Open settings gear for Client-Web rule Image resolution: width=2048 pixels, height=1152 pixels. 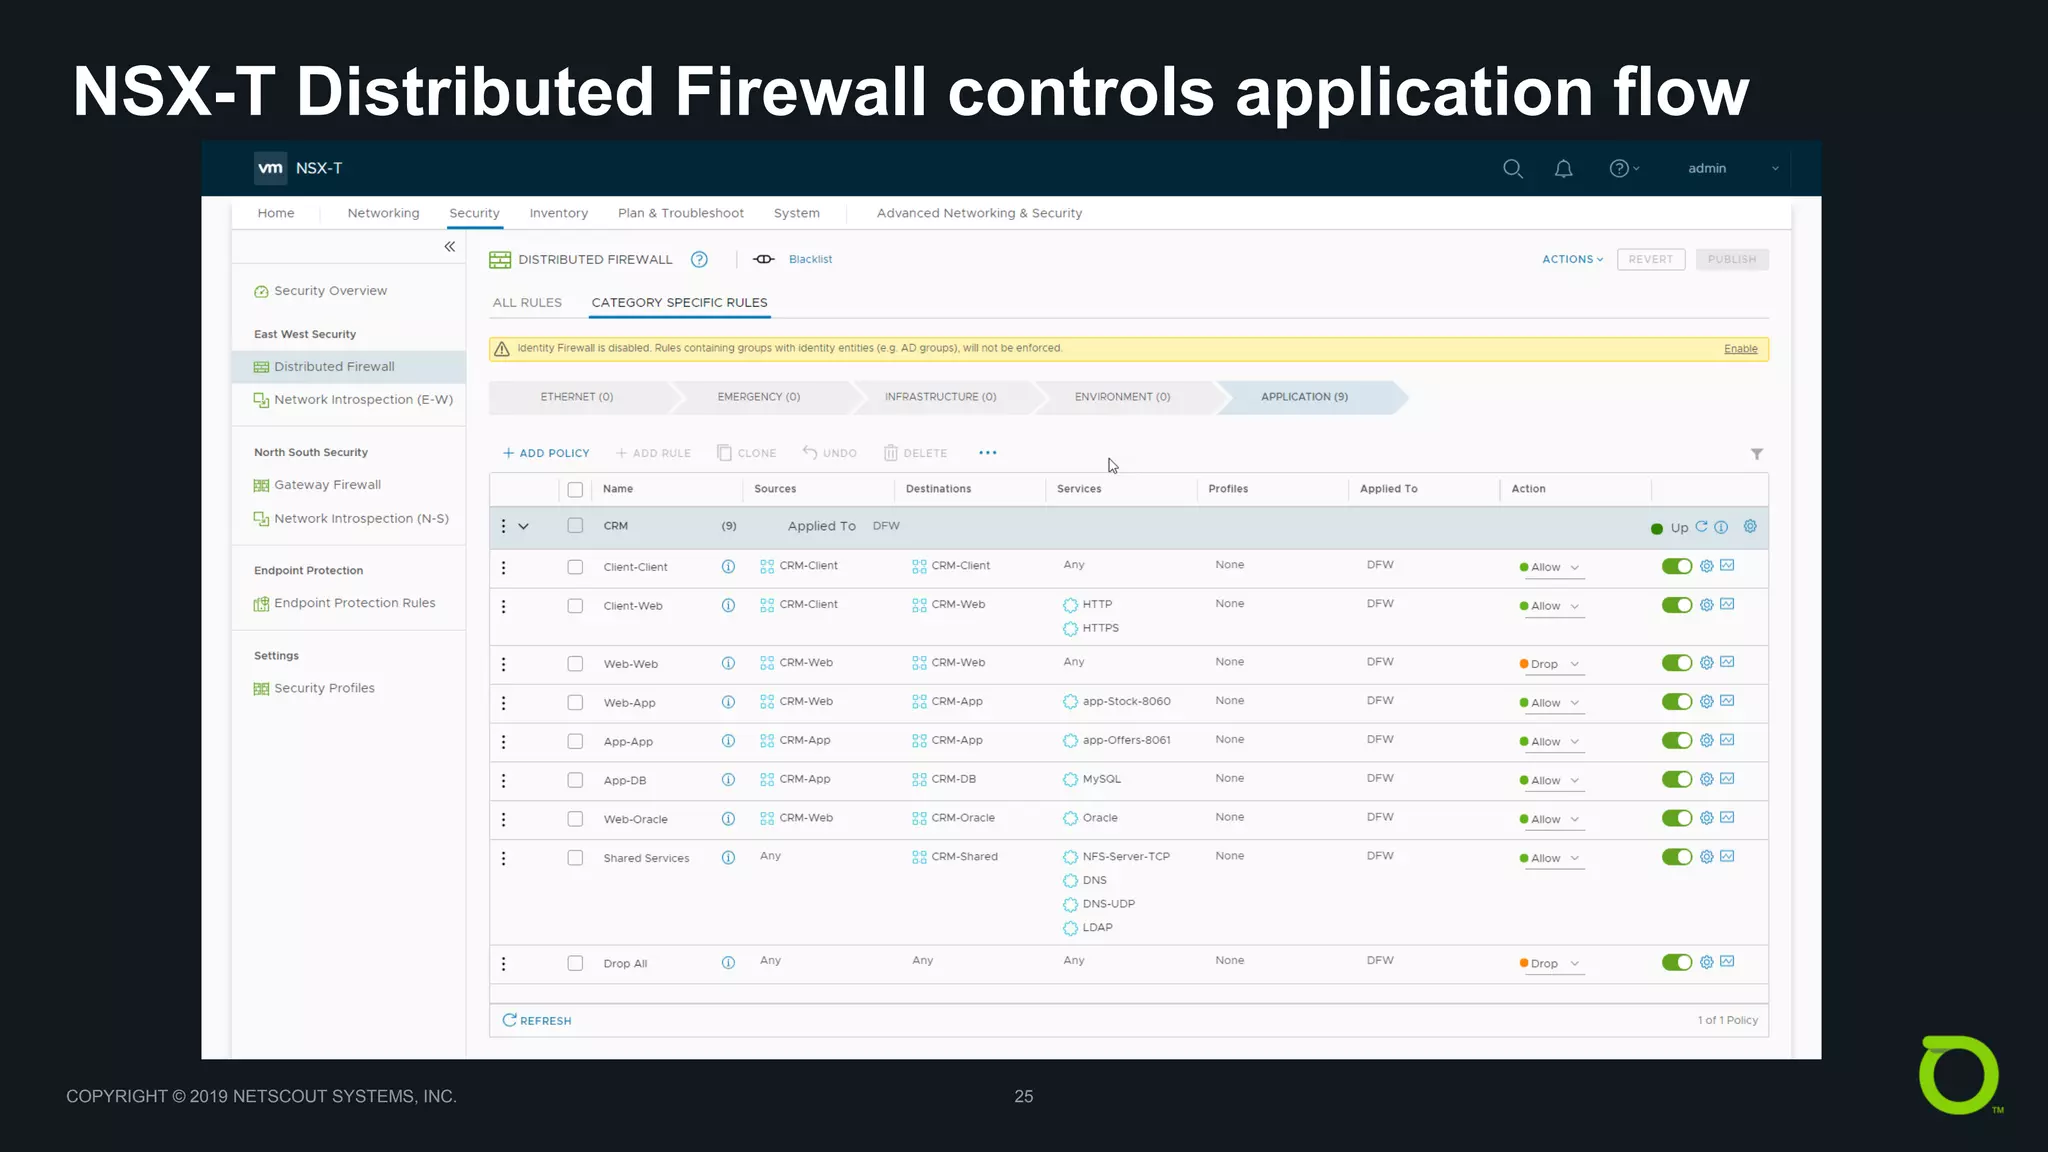pyautogui.click(x=1707, y=605)
